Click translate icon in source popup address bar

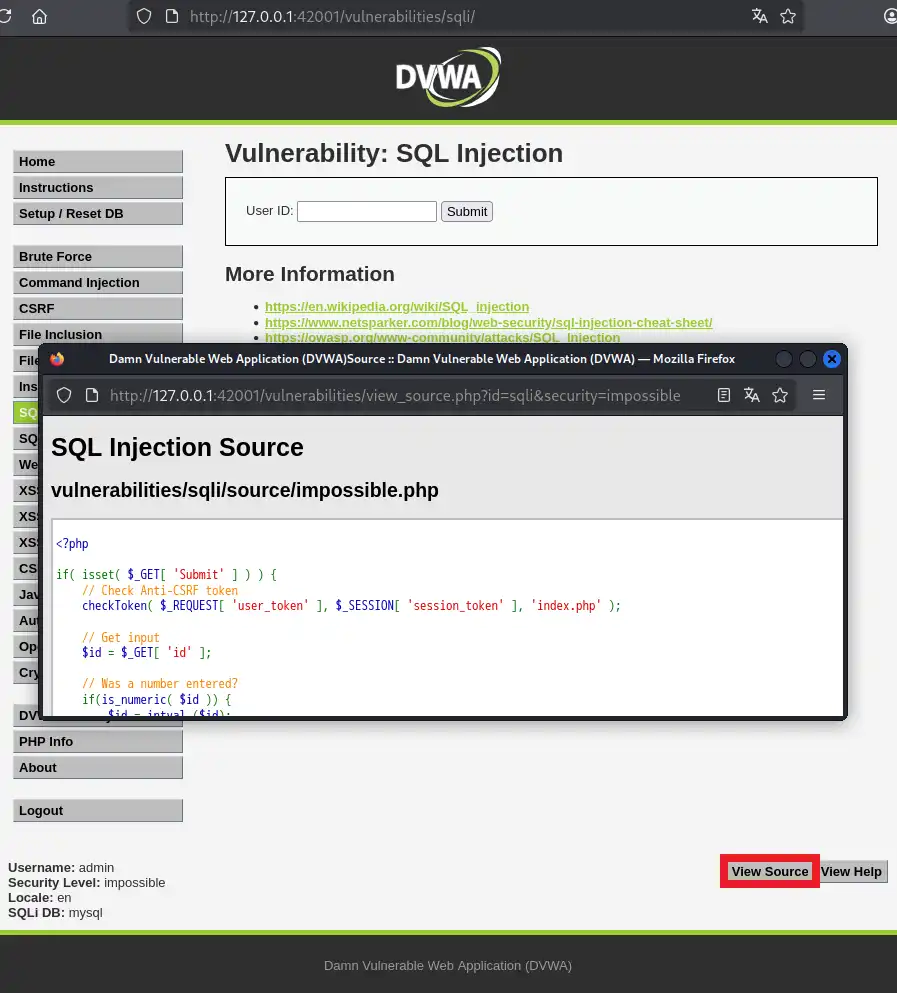coord(752,395)
